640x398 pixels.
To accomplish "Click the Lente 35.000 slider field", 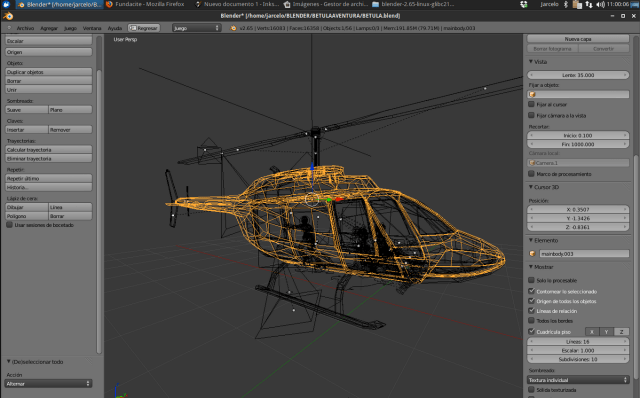I will [x=578, y=75].
